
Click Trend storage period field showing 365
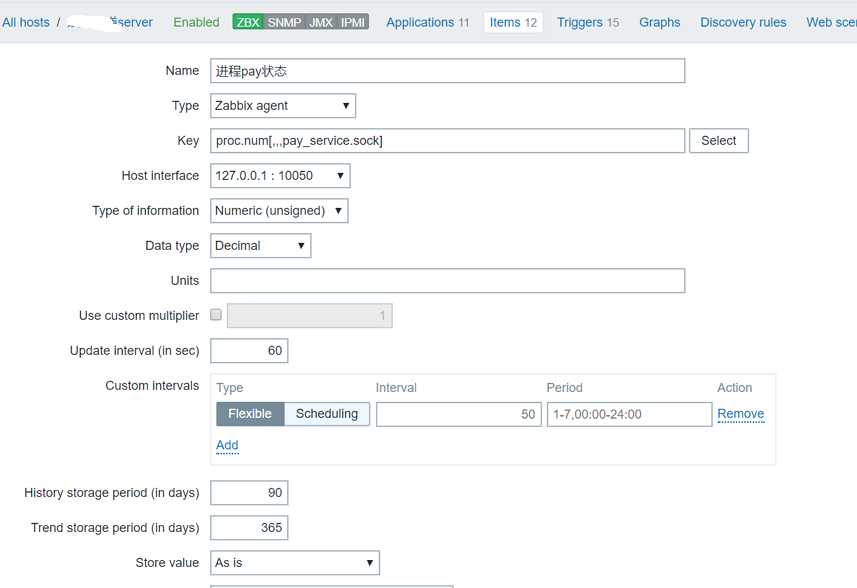[249, 528]
